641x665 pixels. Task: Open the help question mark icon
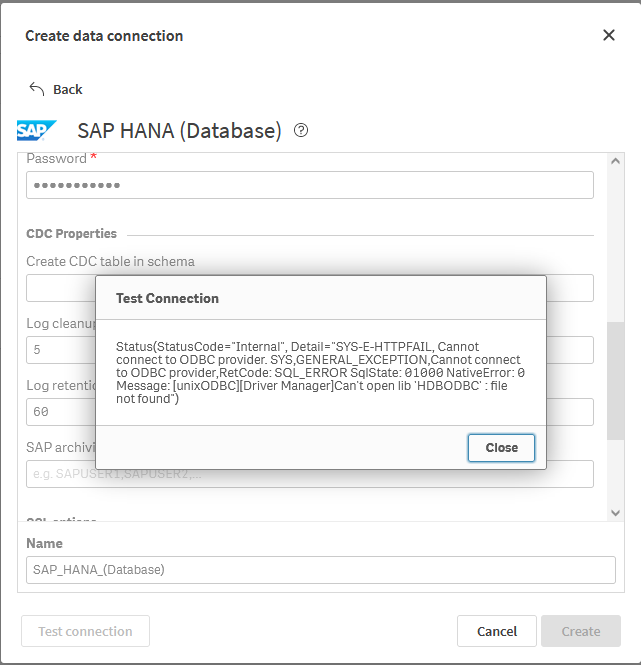coord(301,131)
